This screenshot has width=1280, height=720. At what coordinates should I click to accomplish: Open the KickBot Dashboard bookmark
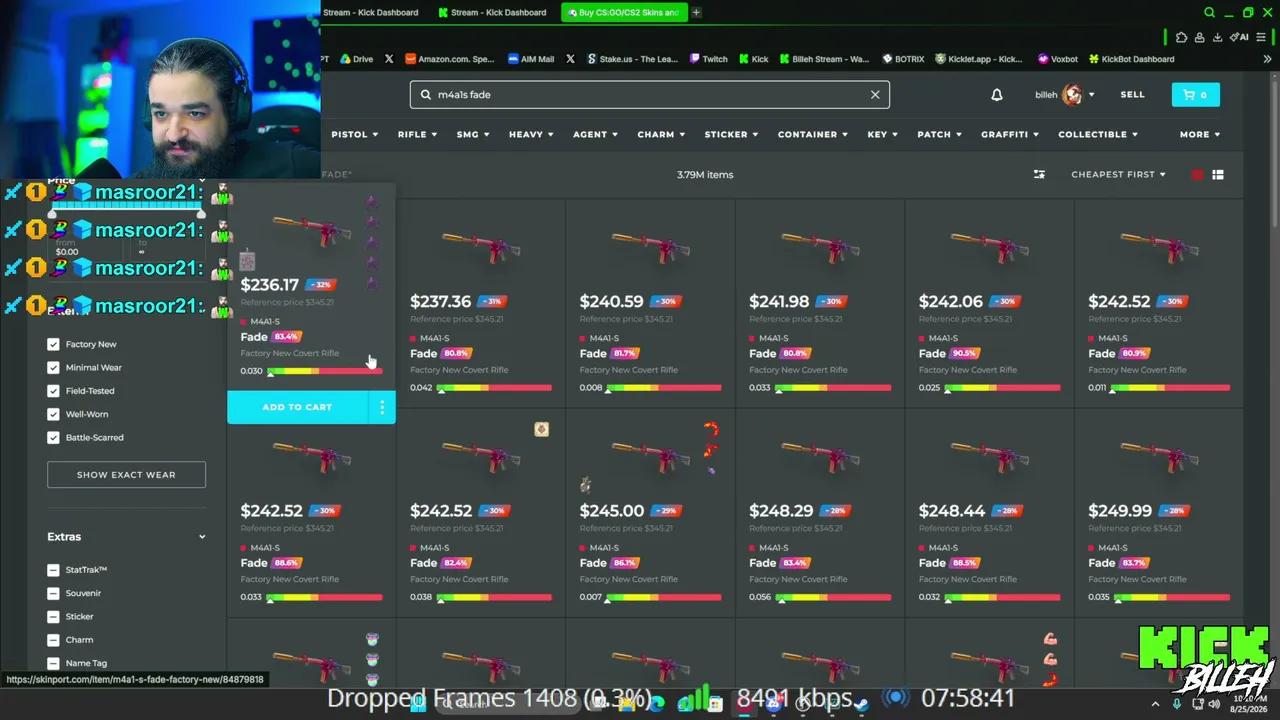[x=1131, y=59]
